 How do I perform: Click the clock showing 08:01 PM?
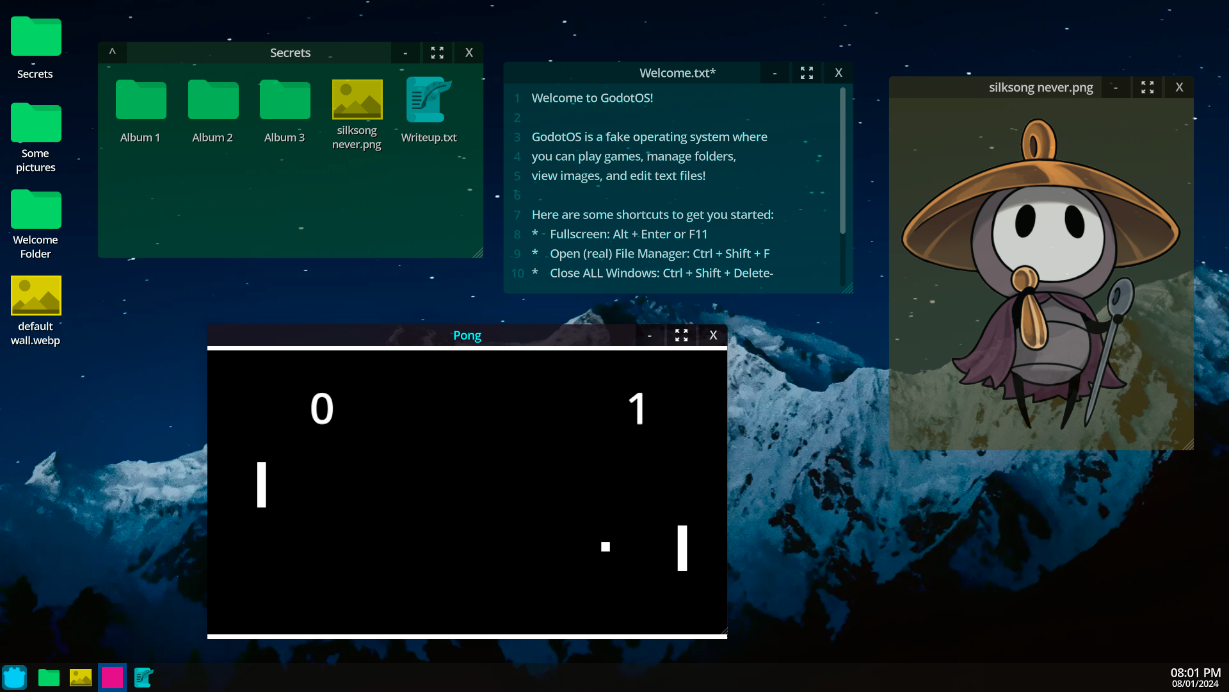(1195, 672)
